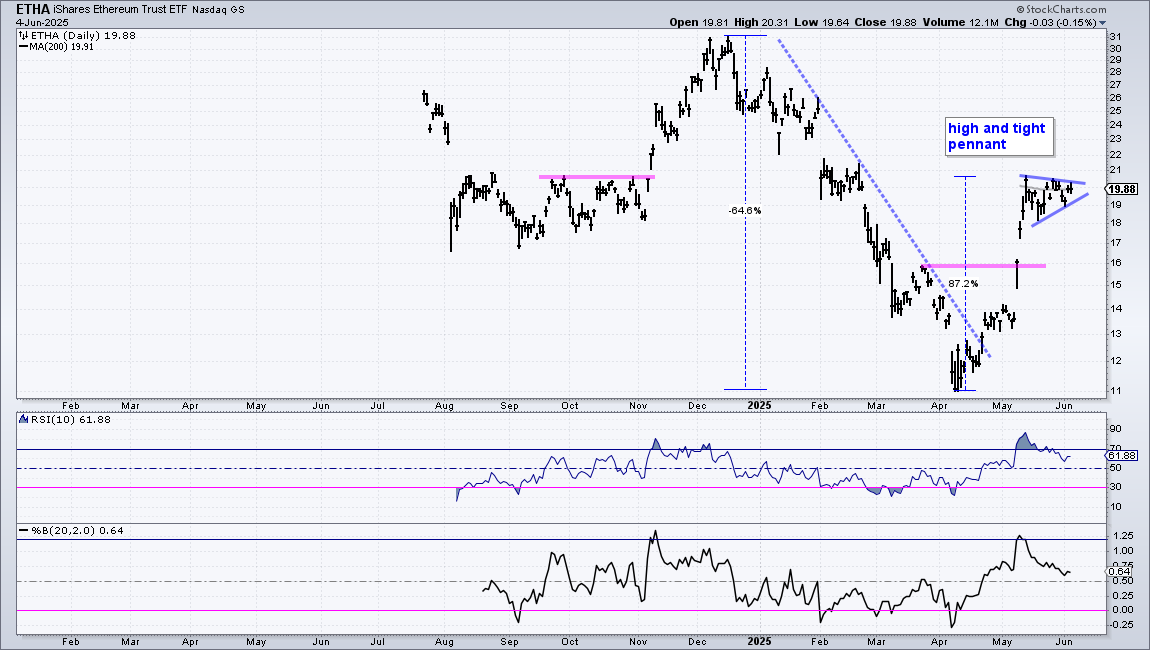Click the 'Close 19.88' value

coord(885,22)
